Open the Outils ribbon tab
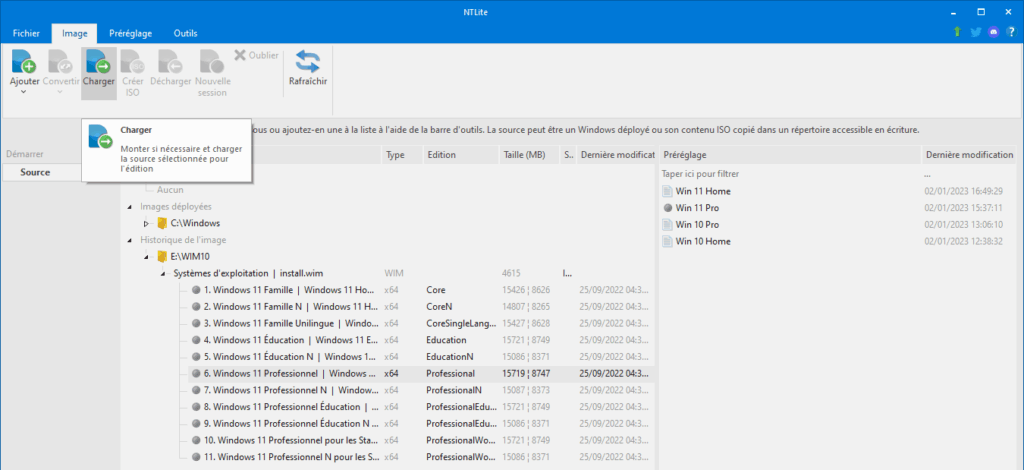 click(185, 33)
